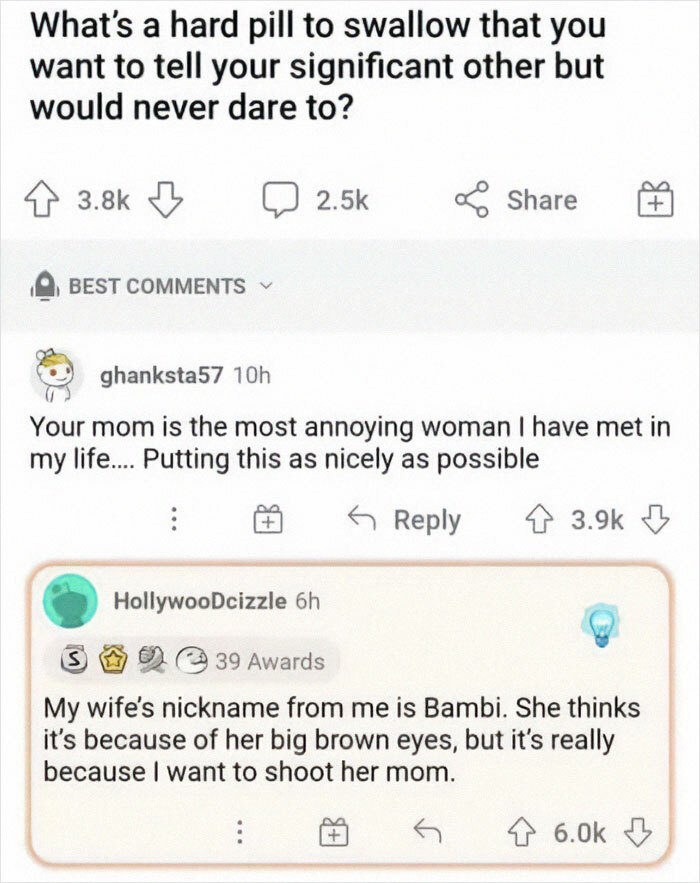Toggle the upvote on ghanksta57's comment
Viewport: 700px width, 883px height.
pos(537,519)
